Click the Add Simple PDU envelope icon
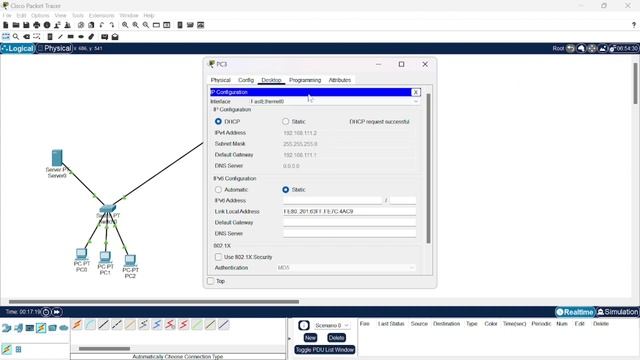640x360 pixels. coord(104,37)
